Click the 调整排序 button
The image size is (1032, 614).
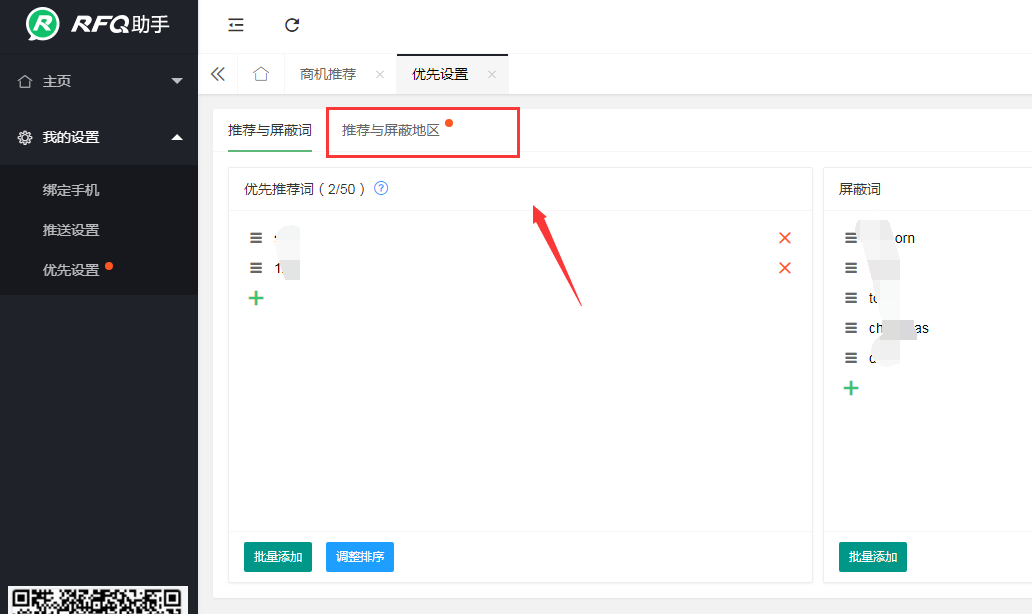point(360,557)
